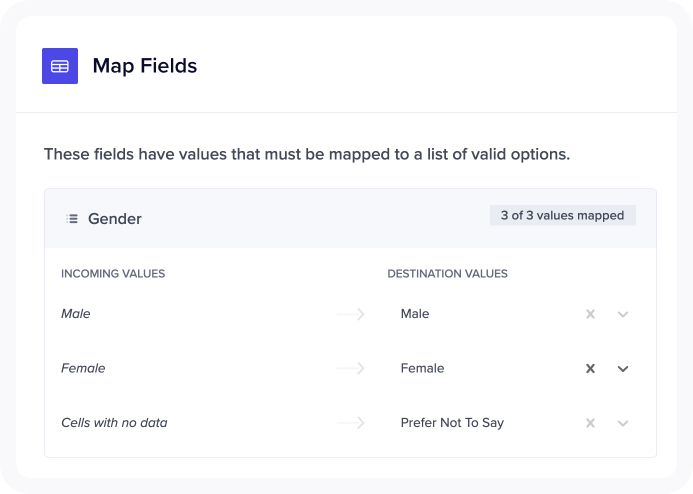Screen dimensions: 693x494
Task: Clear the Male destination value
Action: click(590, 314)
